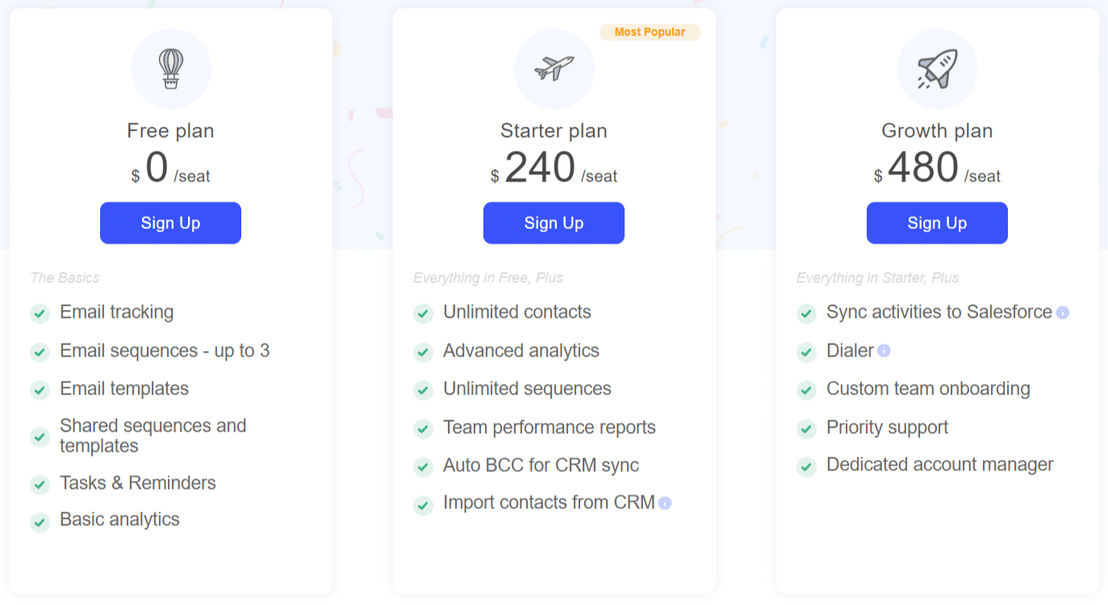1108x605 pixels.
Task: Sign Up for the Free plan
Action: tap(170, 223)
